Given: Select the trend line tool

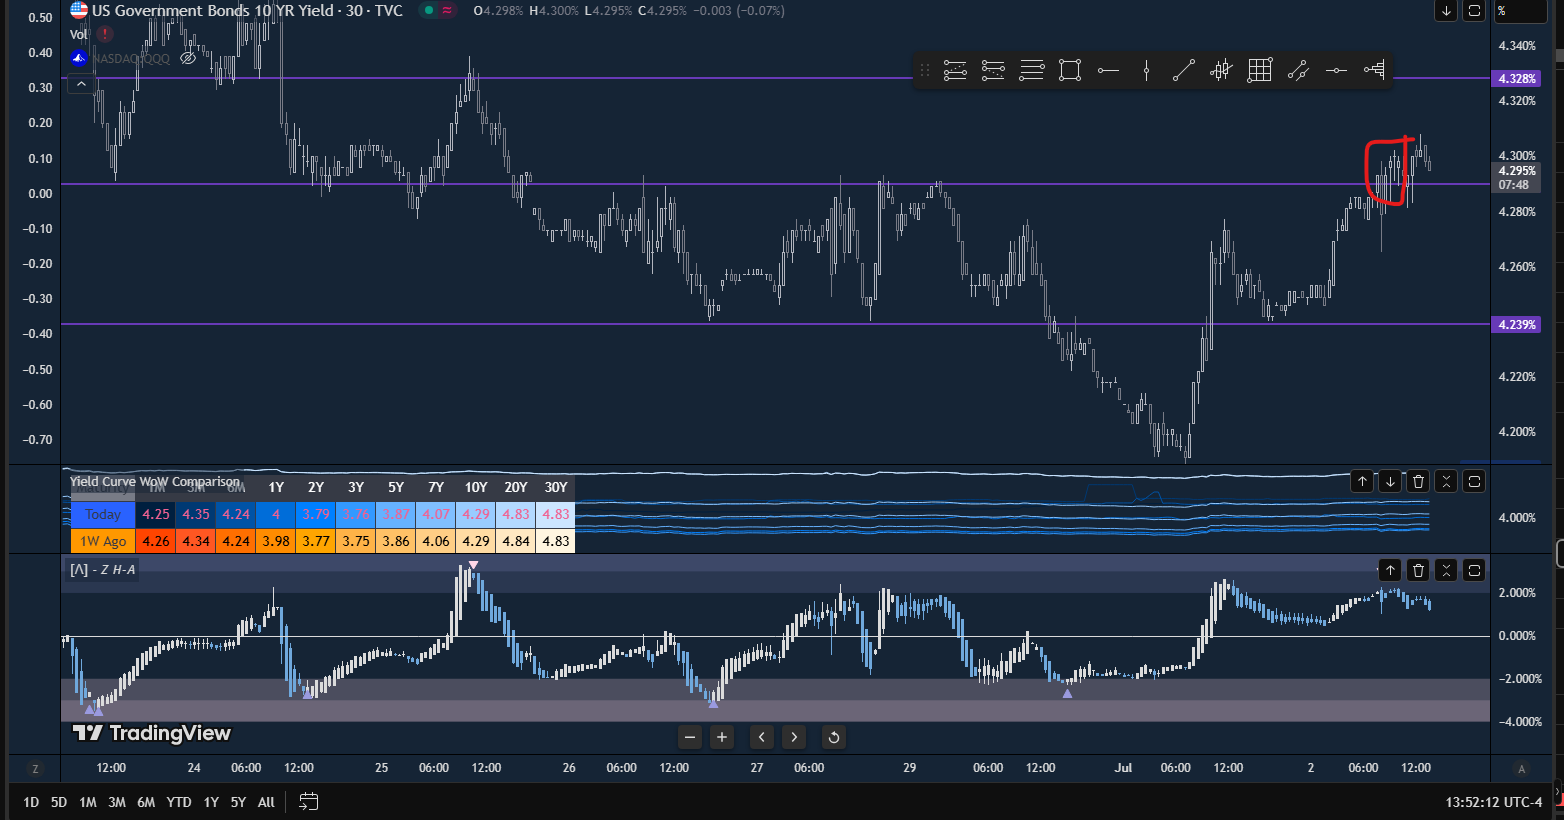Looking at the screenshot, I should (x=1184, y=70).
